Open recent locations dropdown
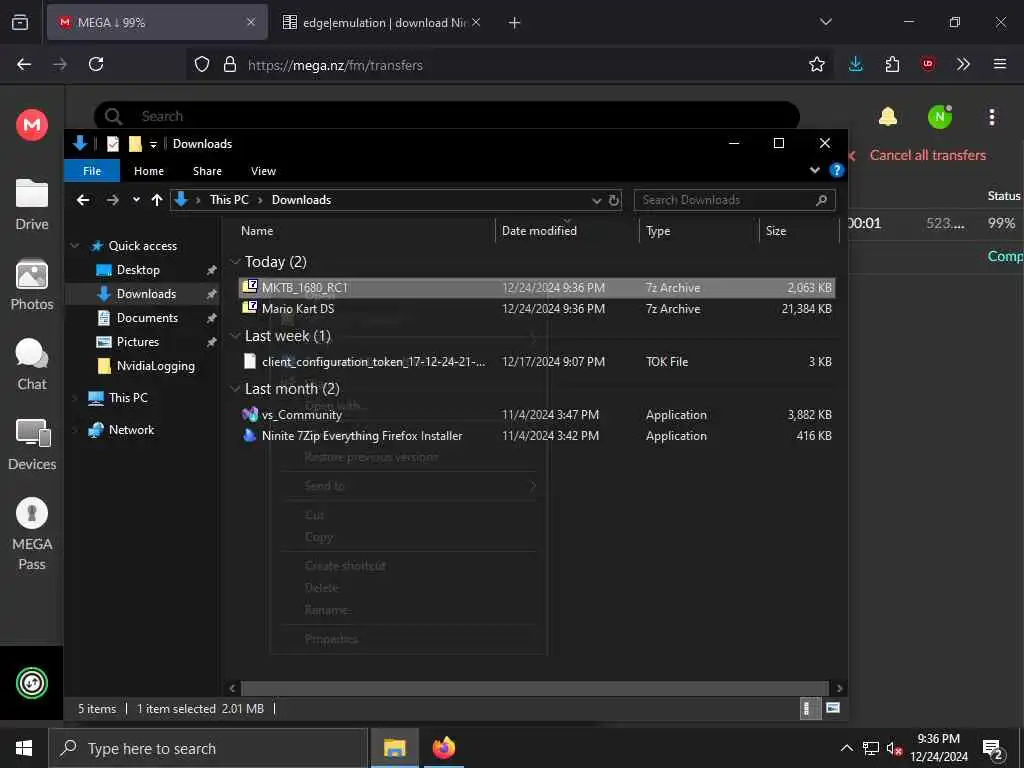The height and width of the screenshot is (768, 1024). [136, 200]
